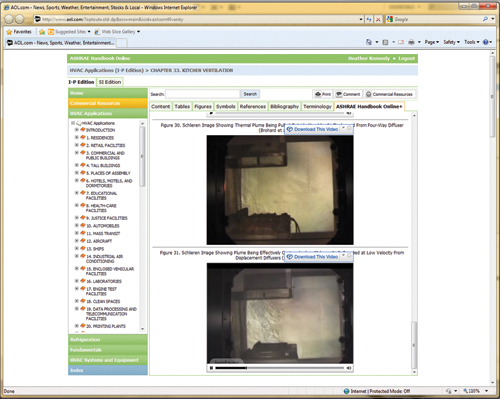The width and height of the screenshot is (500, 399).
Task: Open the zoom level 100% dropdown
Action: 486,391
